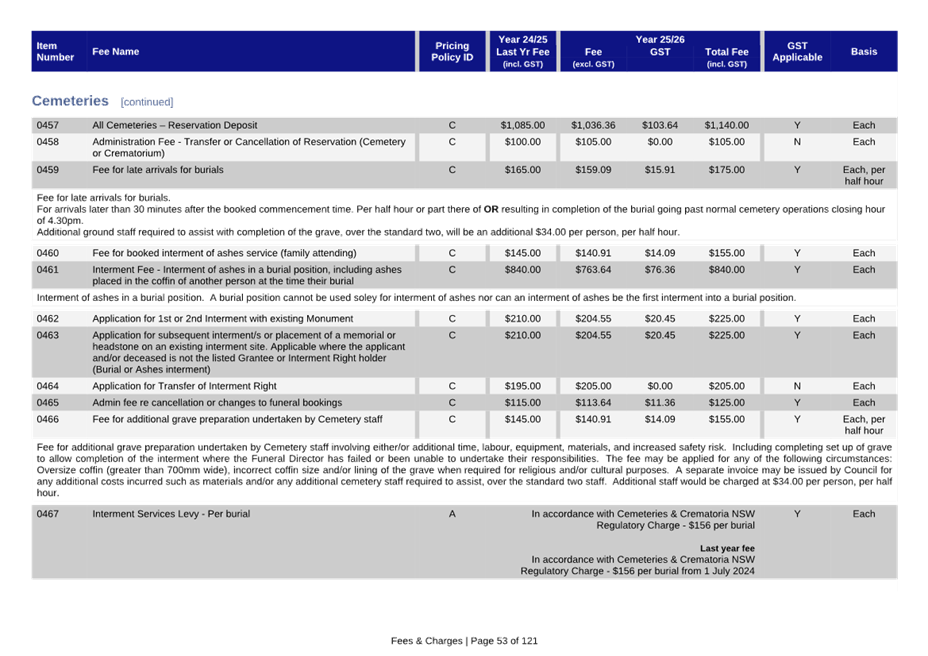Click the $125.00 total fee
928x656 pixels.
727,403
